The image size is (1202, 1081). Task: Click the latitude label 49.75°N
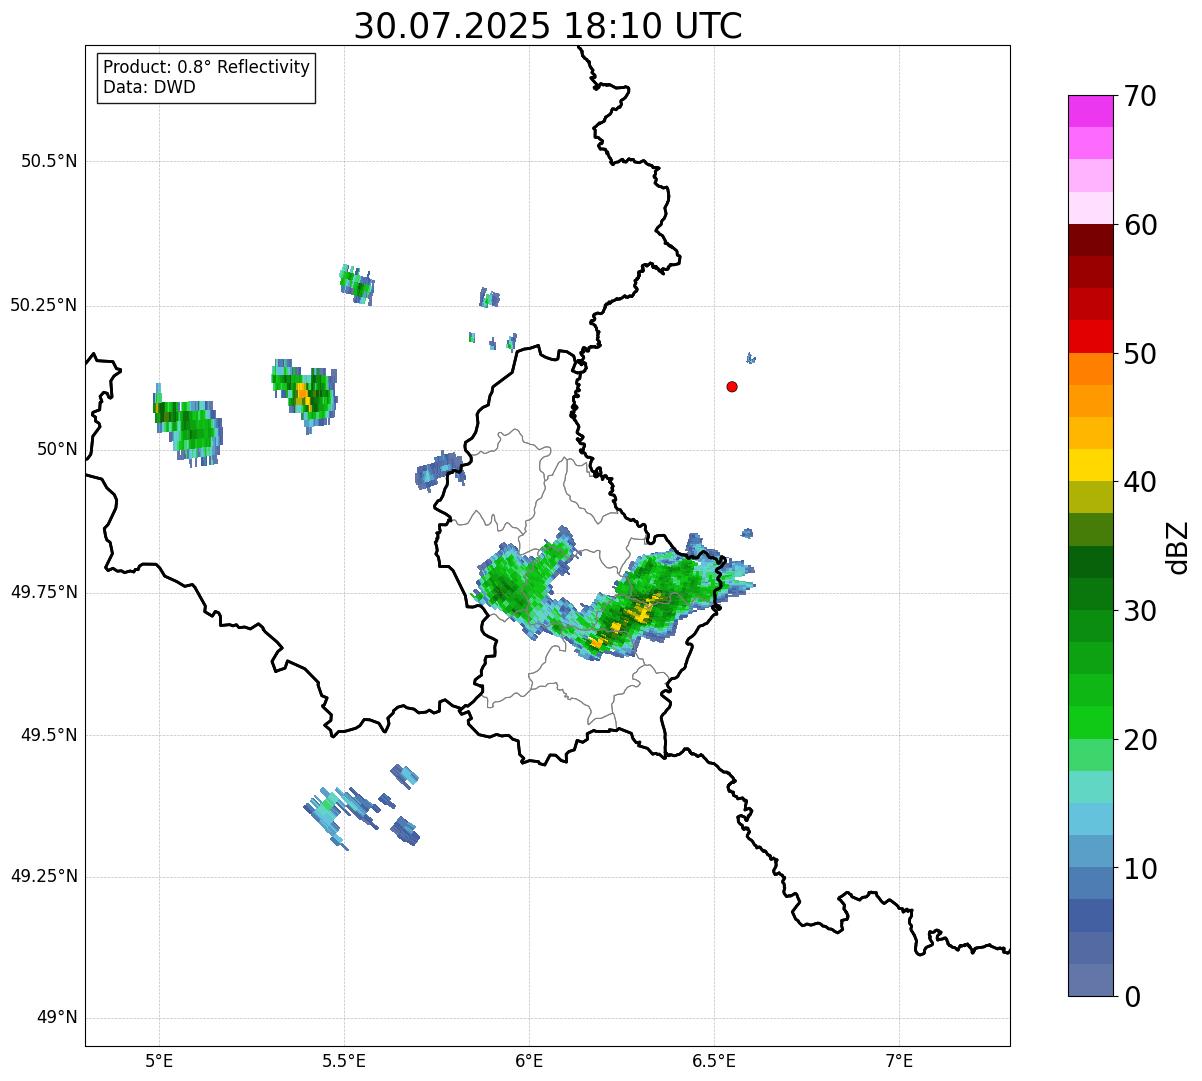pos(43,592)
